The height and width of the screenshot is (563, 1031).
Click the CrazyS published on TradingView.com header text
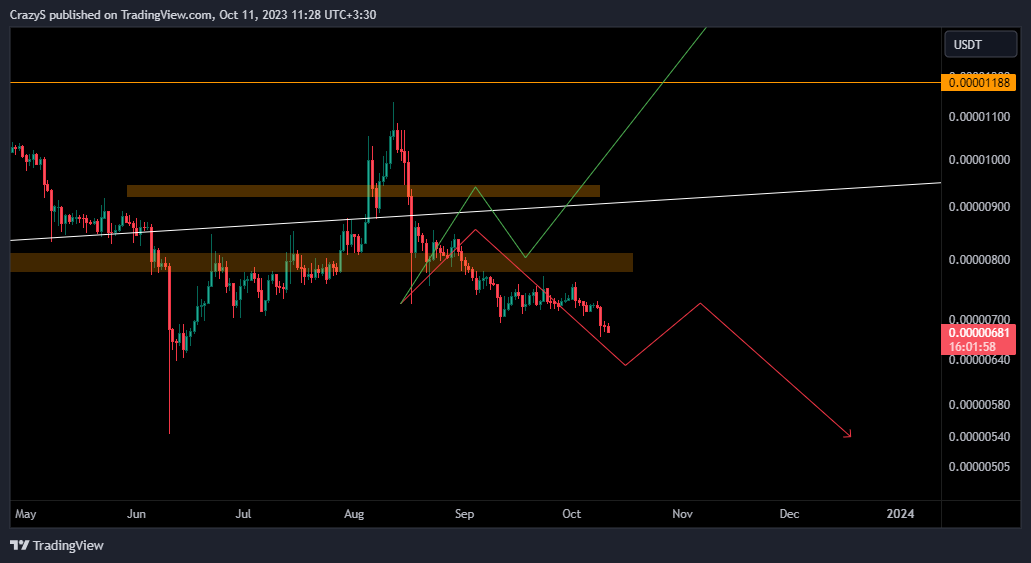193,14
